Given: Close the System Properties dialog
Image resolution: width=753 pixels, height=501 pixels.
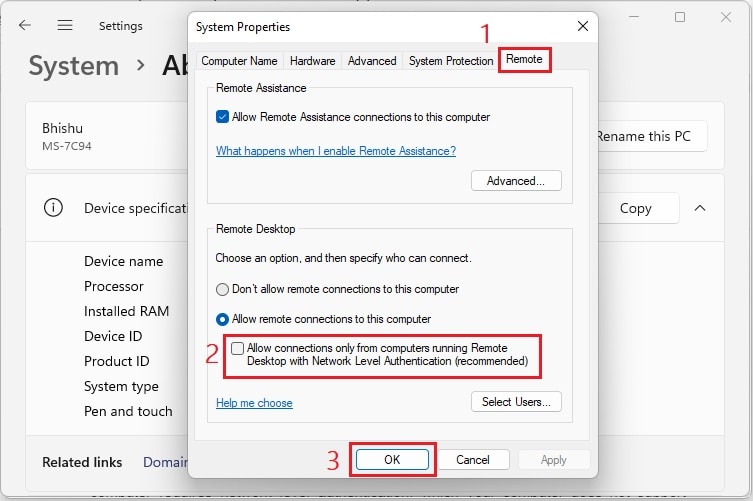Looking at the screenshot, I should [x=583, y=26].
